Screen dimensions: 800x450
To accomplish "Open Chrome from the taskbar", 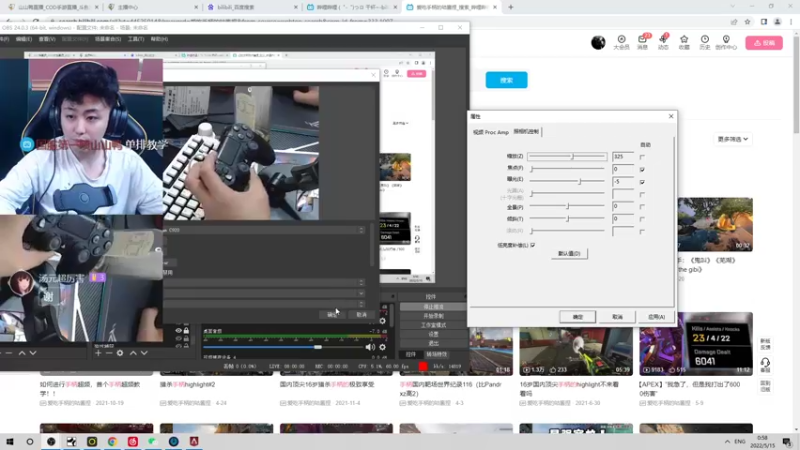I will [112, 441].
